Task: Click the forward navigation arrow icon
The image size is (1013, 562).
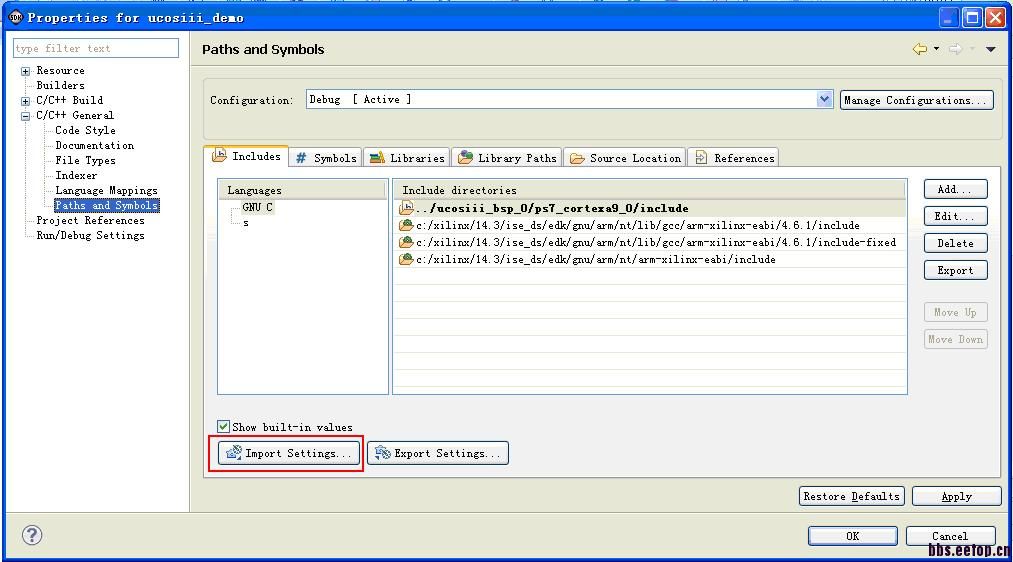Action: [x=956, y=49]
